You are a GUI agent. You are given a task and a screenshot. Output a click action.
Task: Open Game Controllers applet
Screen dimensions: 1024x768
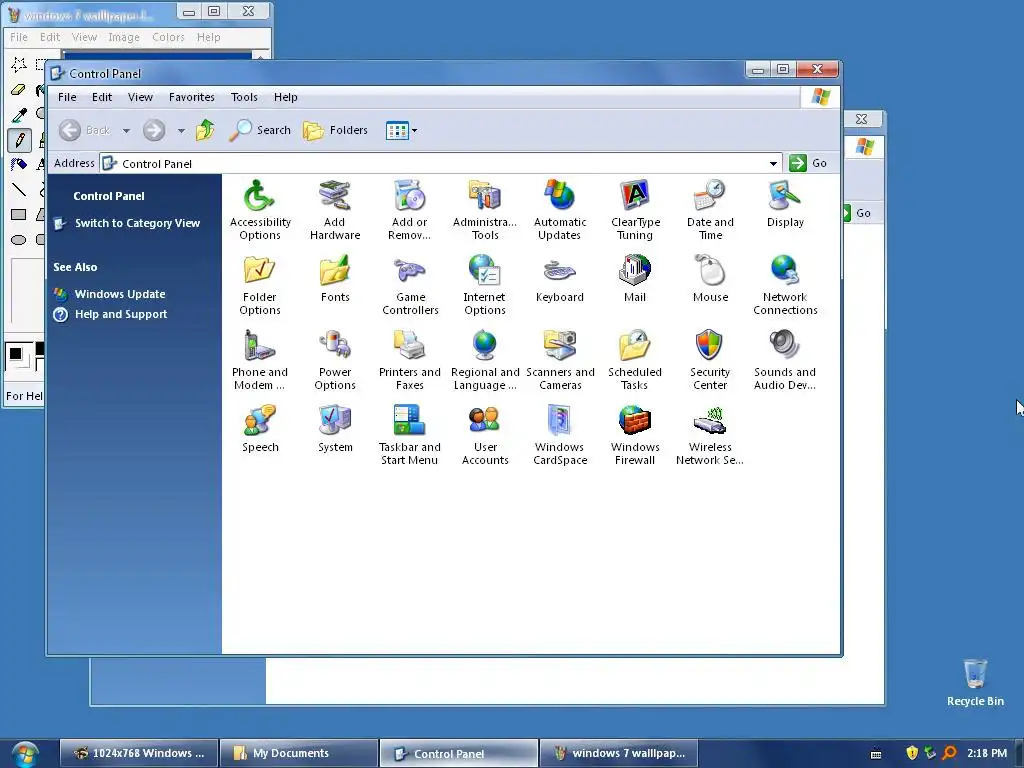tap(410, 285)
